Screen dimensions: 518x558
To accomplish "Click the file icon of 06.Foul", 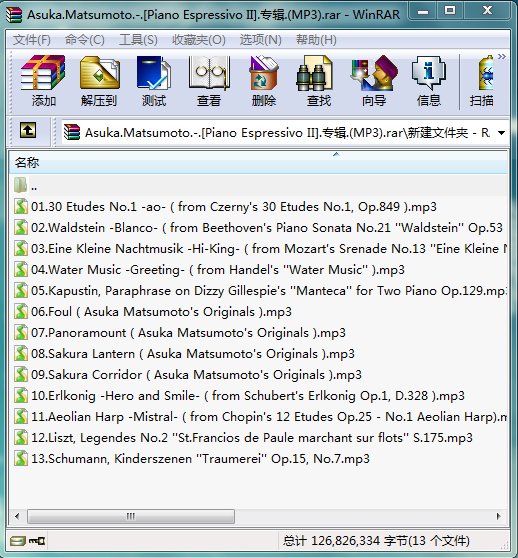I will pos(21,312).
